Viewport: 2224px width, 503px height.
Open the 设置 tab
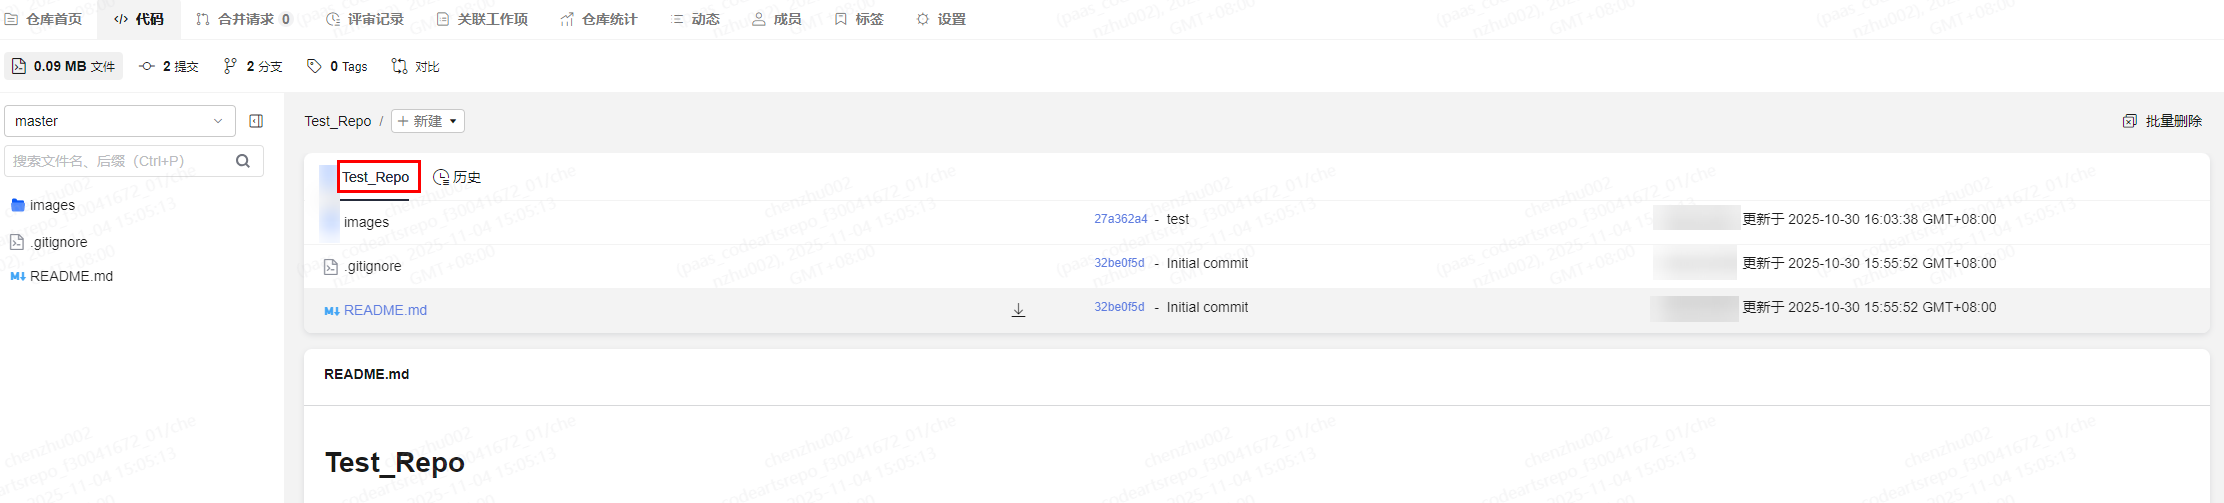click(x=941, y=19)
